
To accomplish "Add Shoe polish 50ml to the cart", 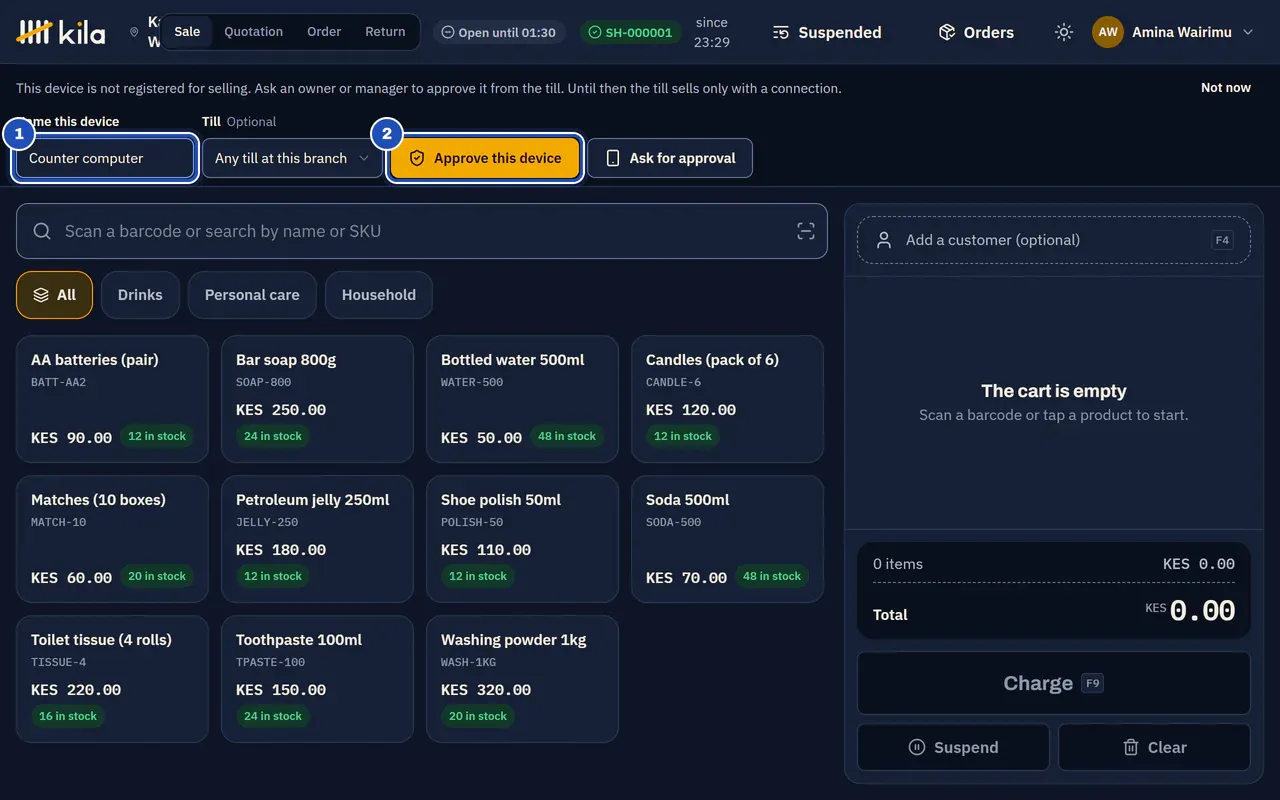I will point(522,539).
